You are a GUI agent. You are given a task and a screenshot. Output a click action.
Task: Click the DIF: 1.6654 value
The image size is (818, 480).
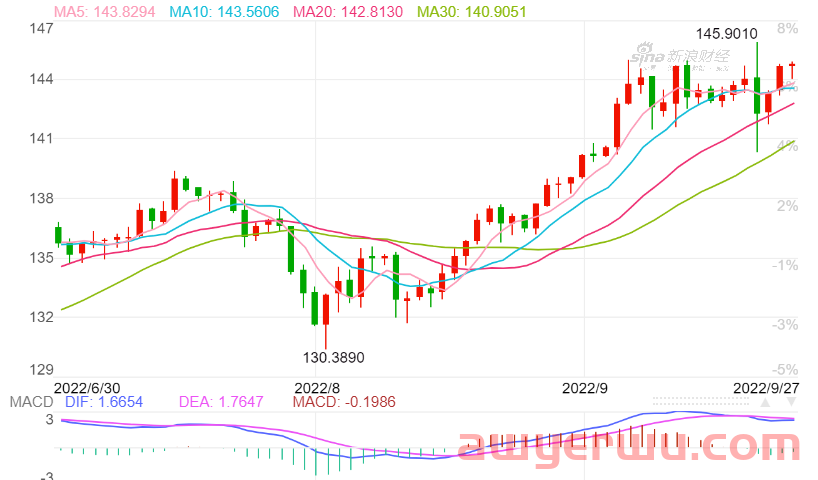(x=104, y=402)
